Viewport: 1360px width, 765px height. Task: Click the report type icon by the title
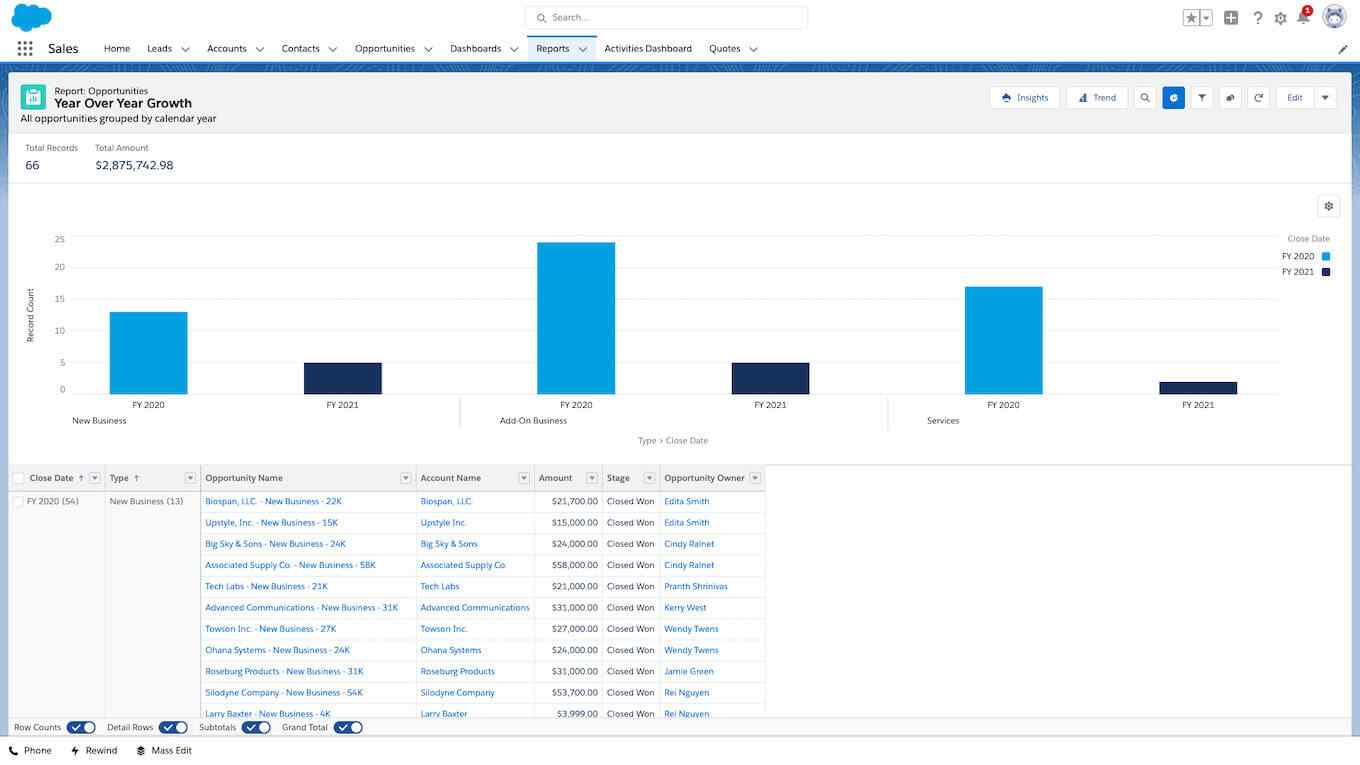click(x=33, y=97)
